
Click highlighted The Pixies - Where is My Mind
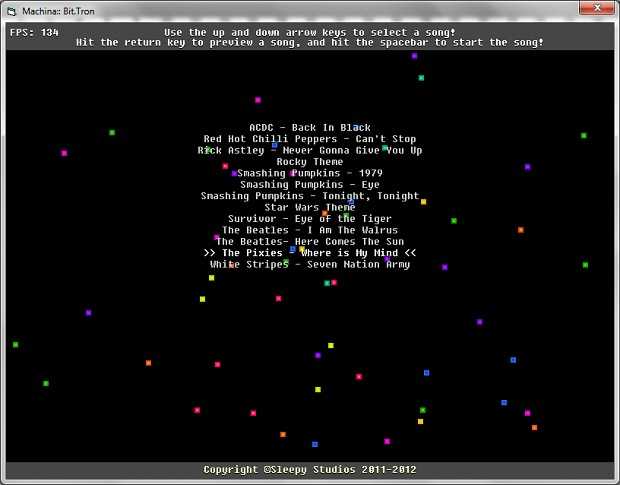[x=310, y=253]
